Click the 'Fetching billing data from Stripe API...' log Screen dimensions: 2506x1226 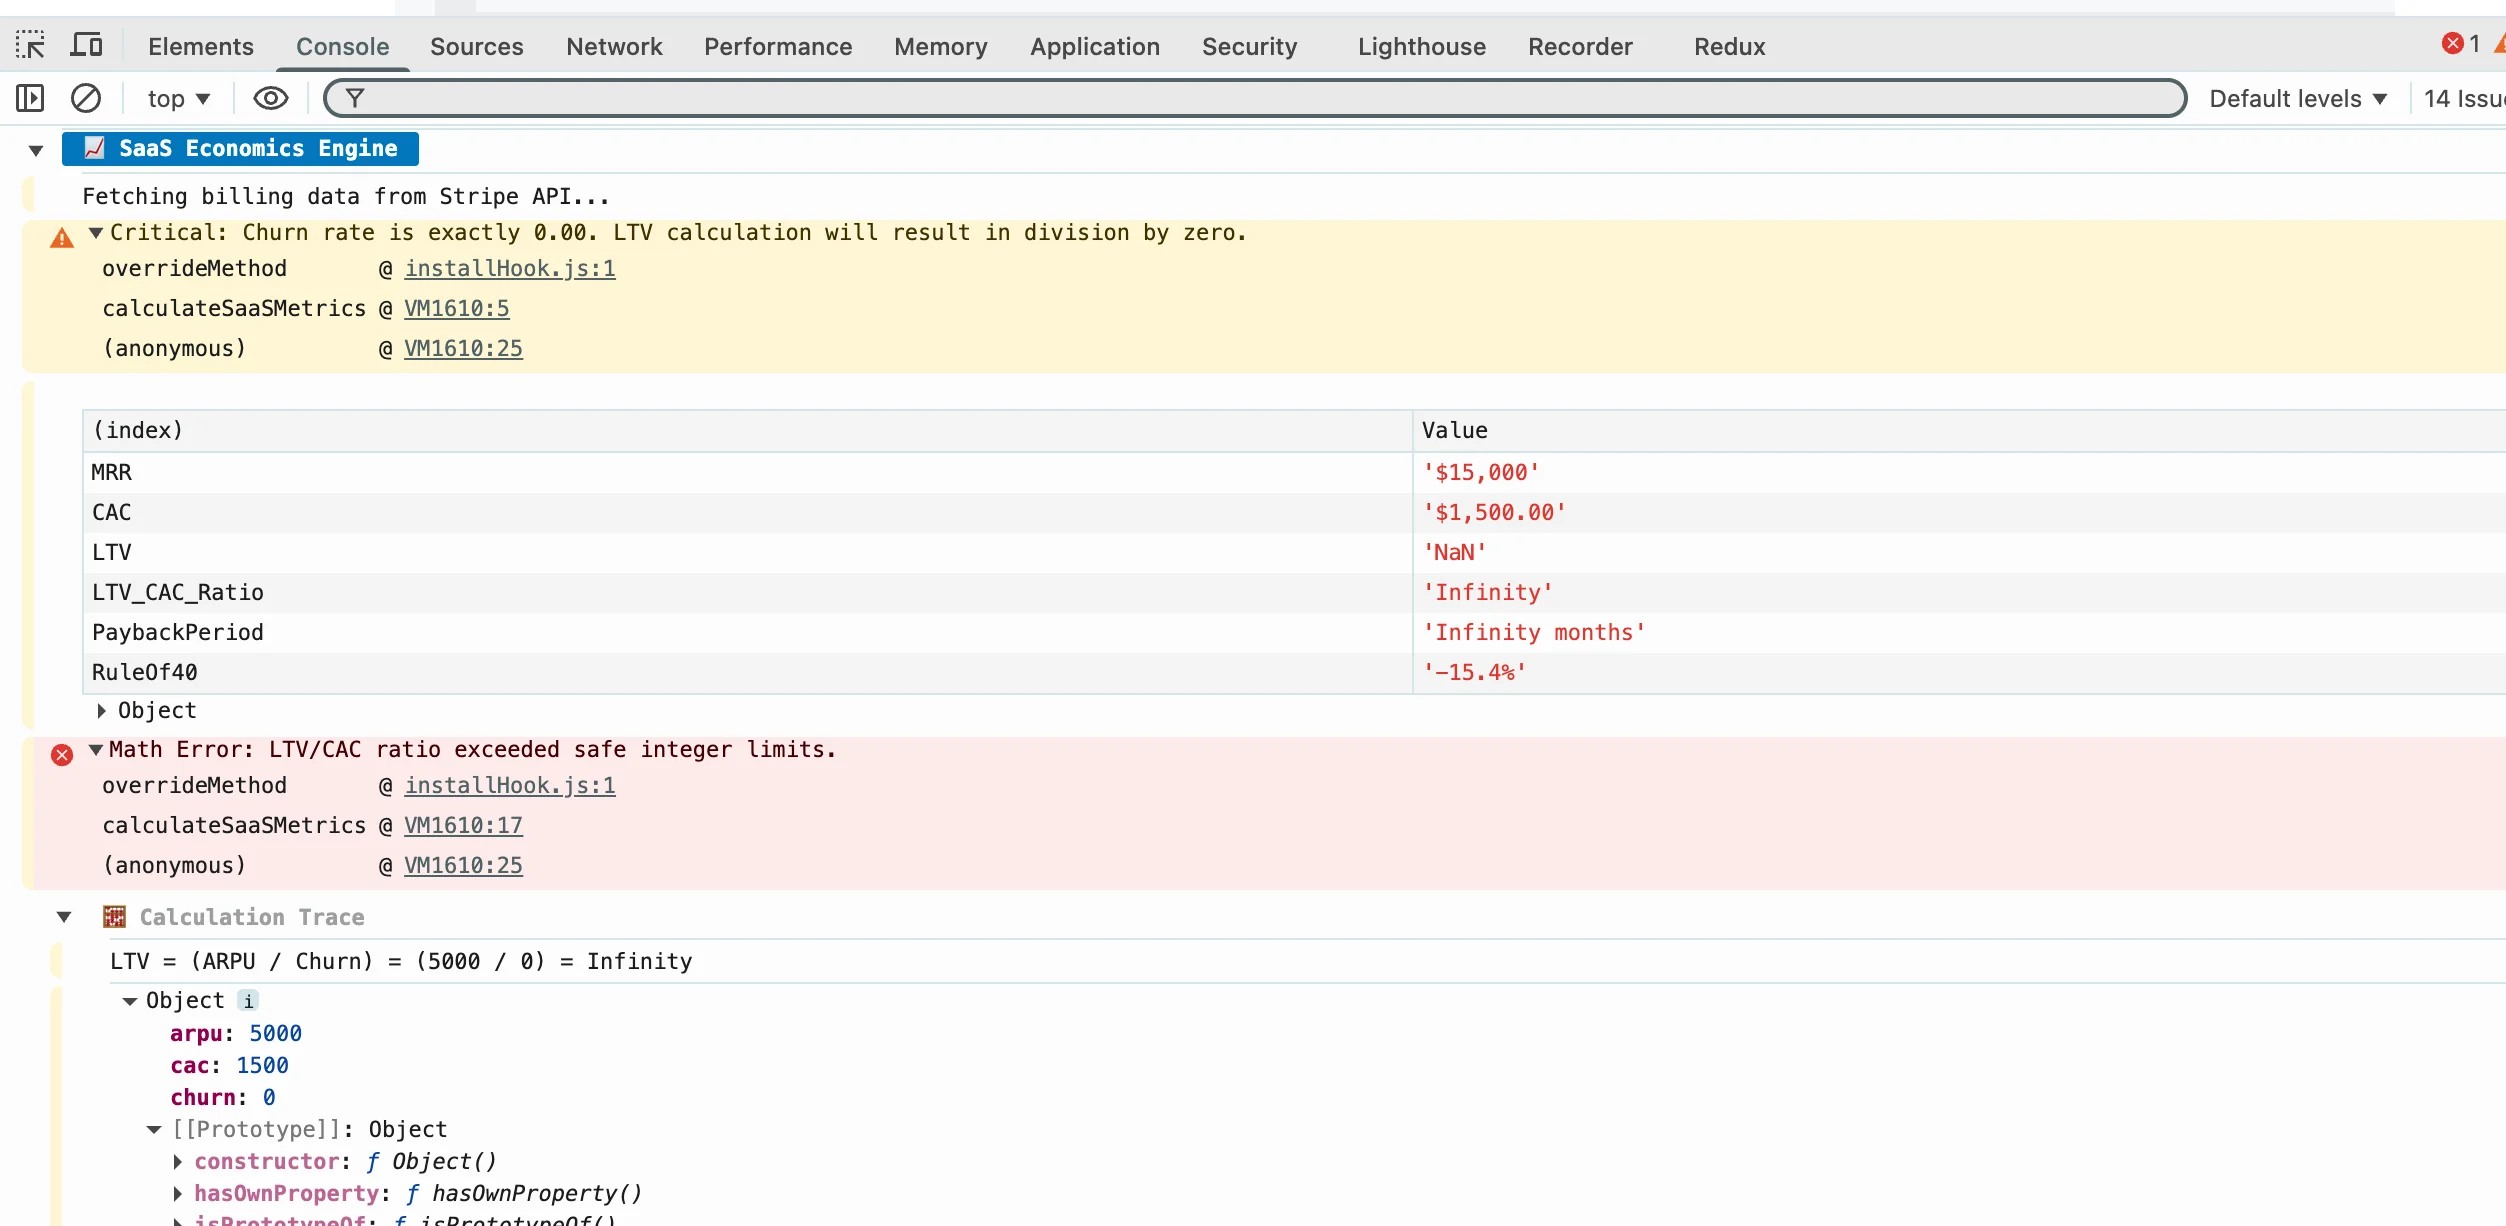(346, 197)
